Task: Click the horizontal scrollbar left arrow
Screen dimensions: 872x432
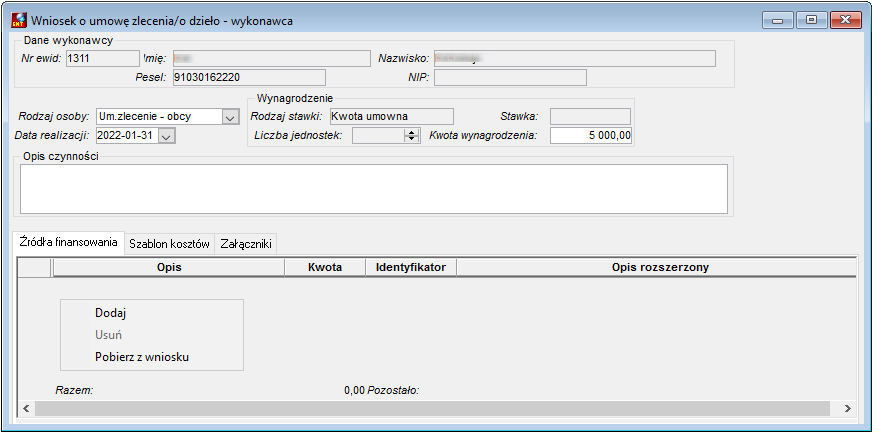Action: click(x=26, y=409)
